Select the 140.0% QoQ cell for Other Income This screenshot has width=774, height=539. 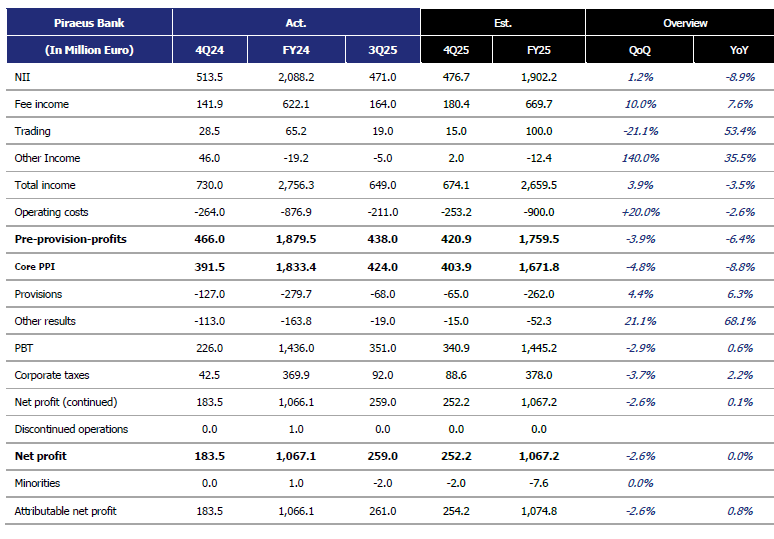pyautogui.click(x=640, y=158)
